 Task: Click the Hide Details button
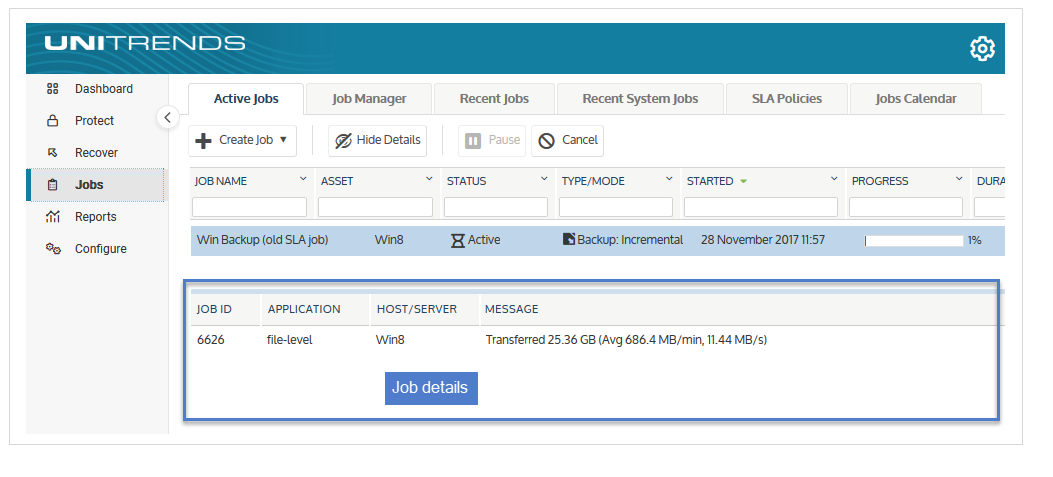coord(377,140)
